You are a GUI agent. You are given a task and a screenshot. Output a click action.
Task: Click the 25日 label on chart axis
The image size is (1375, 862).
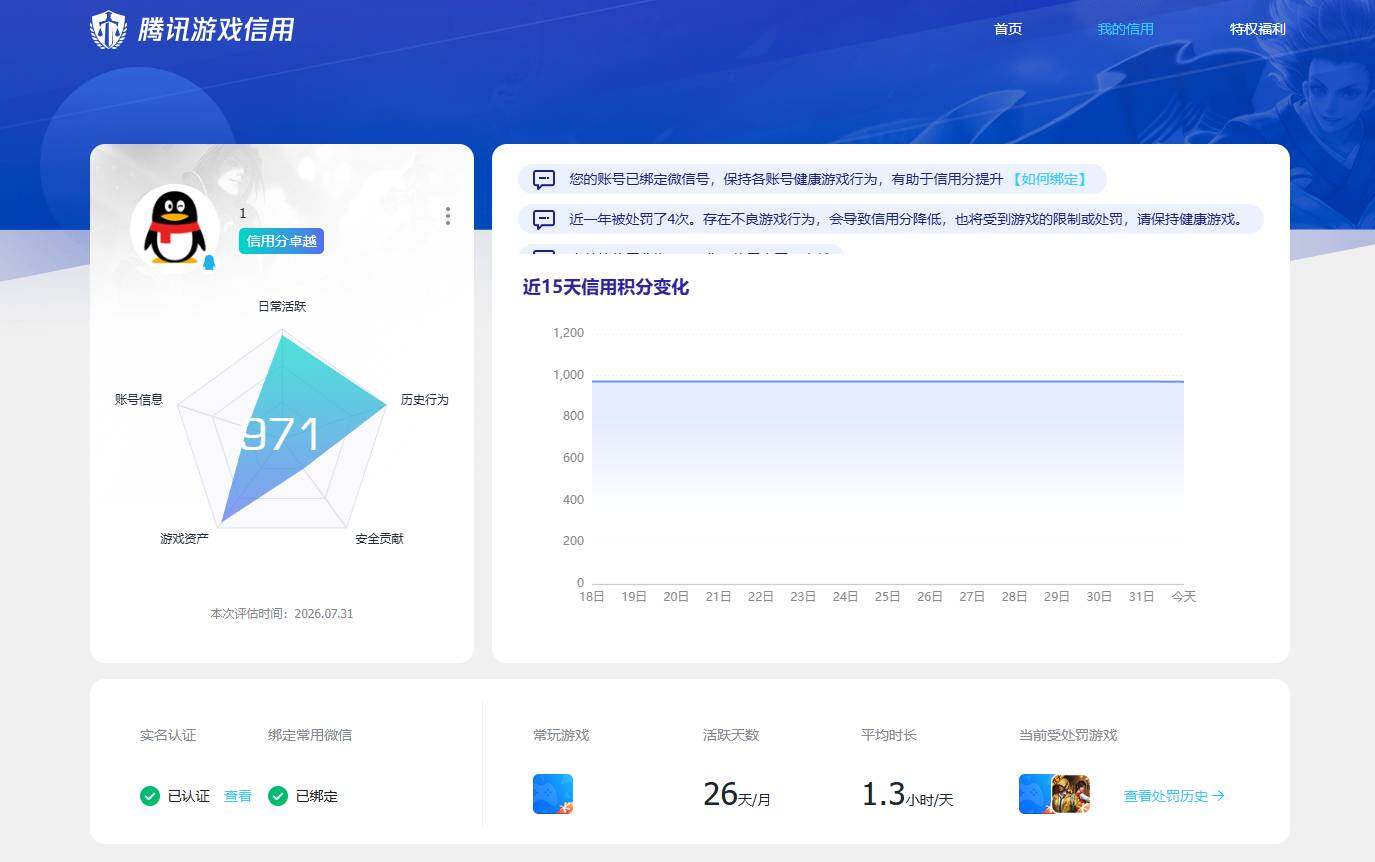tap(888, 596)
